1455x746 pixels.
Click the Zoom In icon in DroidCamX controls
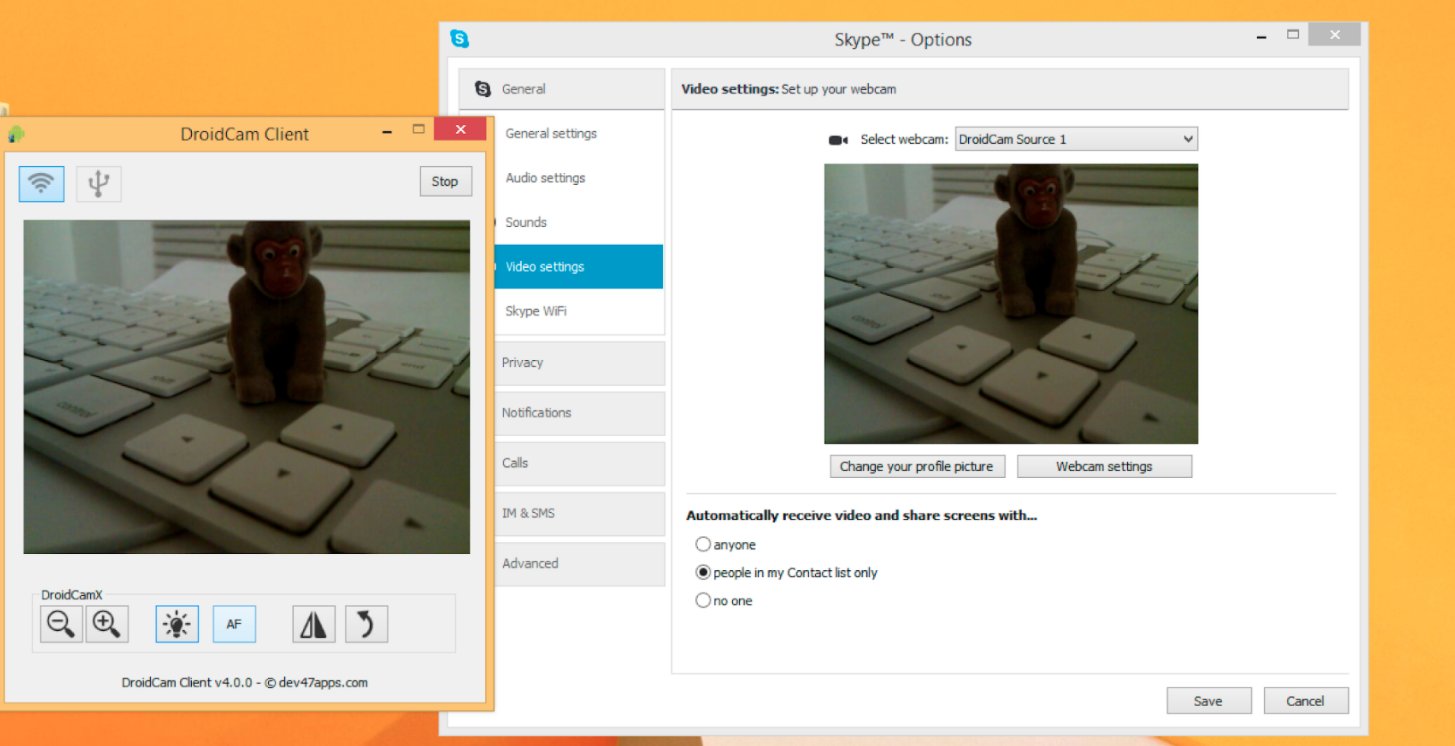tap(107, 623)
